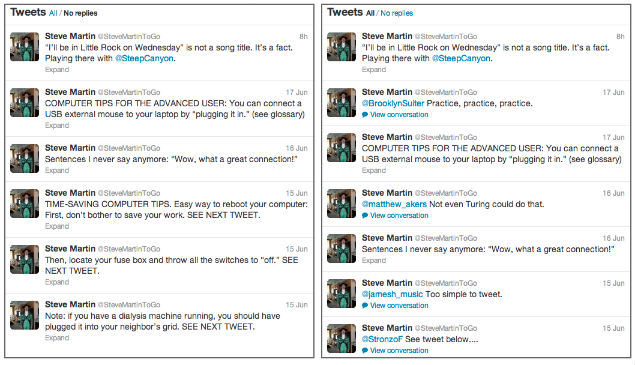Image resolution: width=635 pixels, height=365 pixels.
Task: View conversation for the @jamesh_music reply
Action: (x=399, y=305)
